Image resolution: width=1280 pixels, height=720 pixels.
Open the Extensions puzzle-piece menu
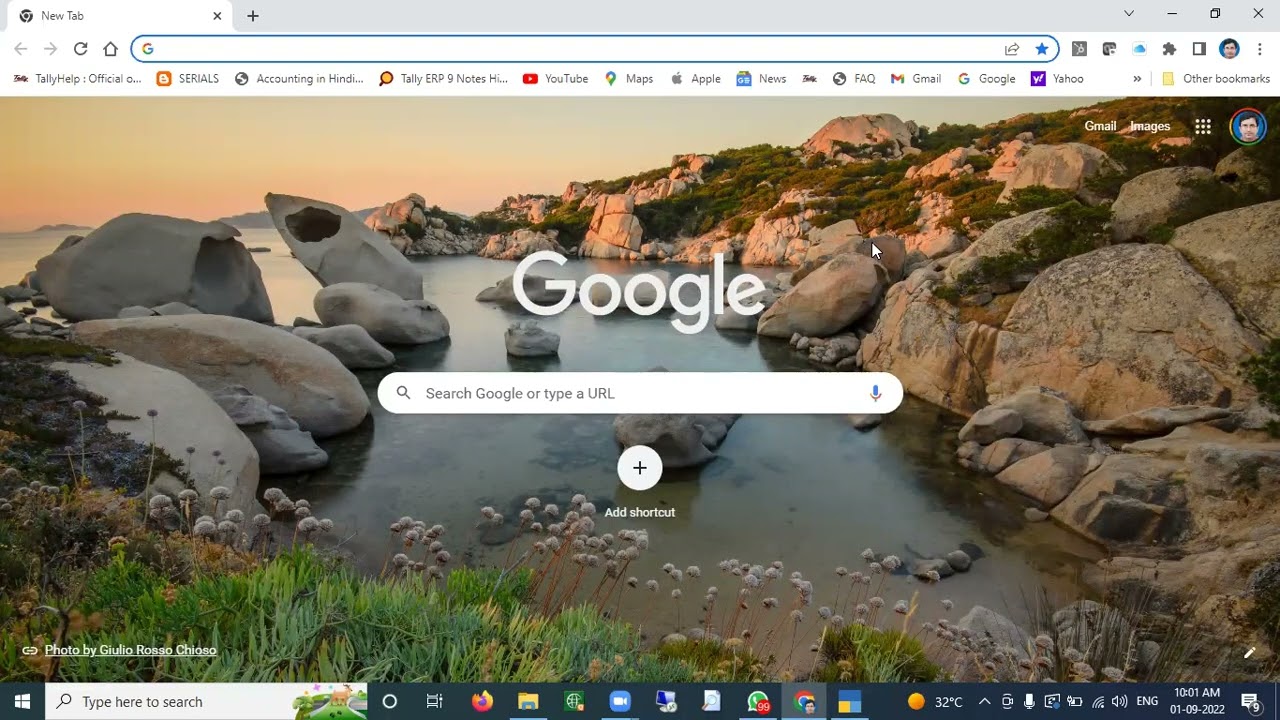coord(1169,49)
